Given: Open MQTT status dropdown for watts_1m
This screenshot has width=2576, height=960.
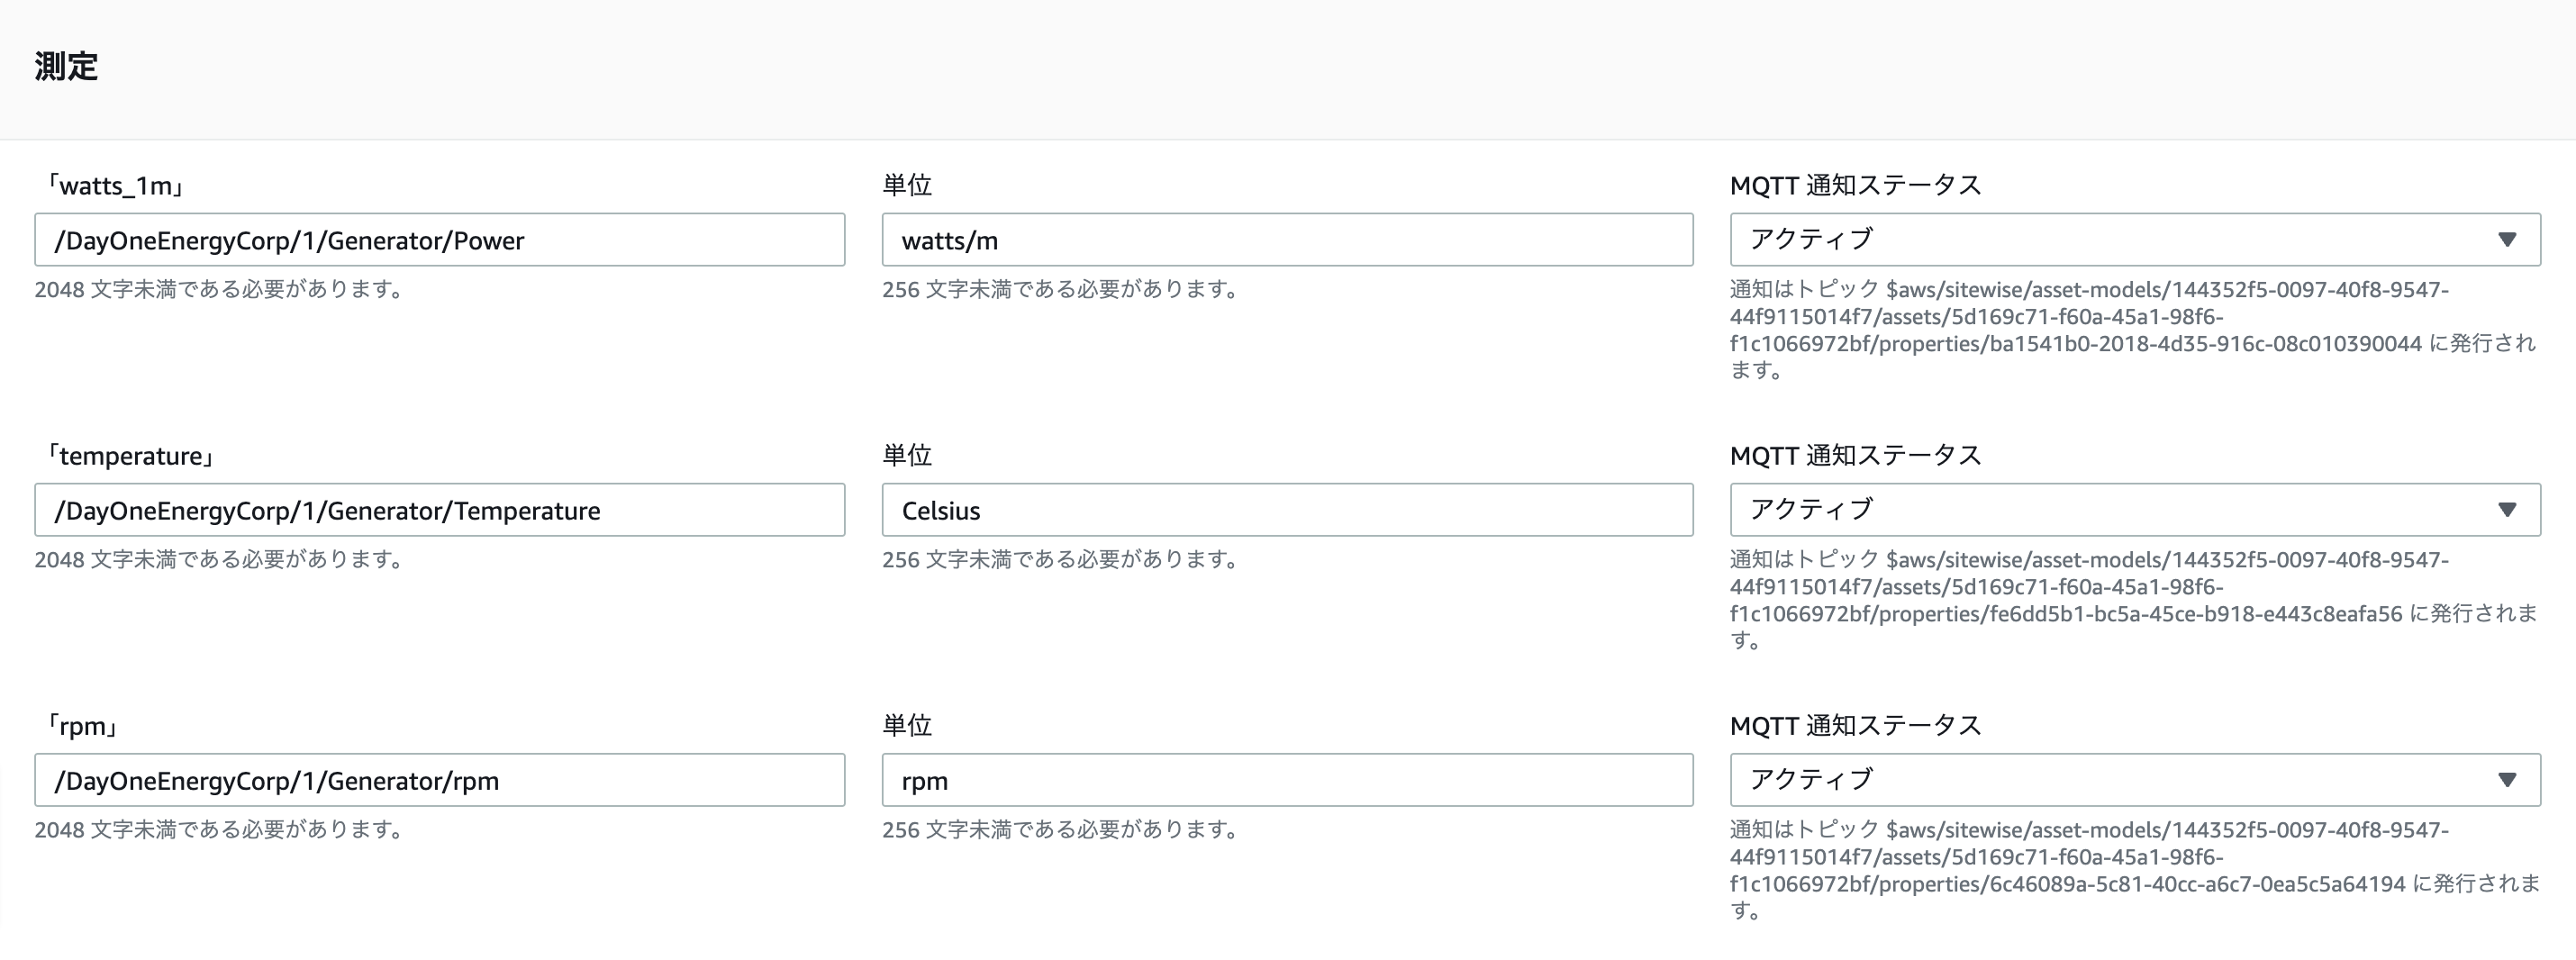Looking at the screenshot, I should click(2134, 240).
